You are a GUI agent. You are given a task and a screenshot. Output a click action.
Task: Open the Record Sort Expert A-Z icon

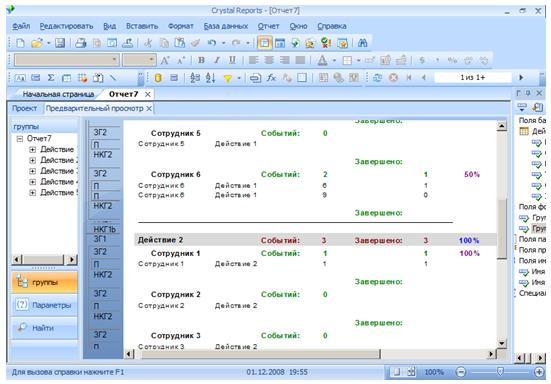210,78
